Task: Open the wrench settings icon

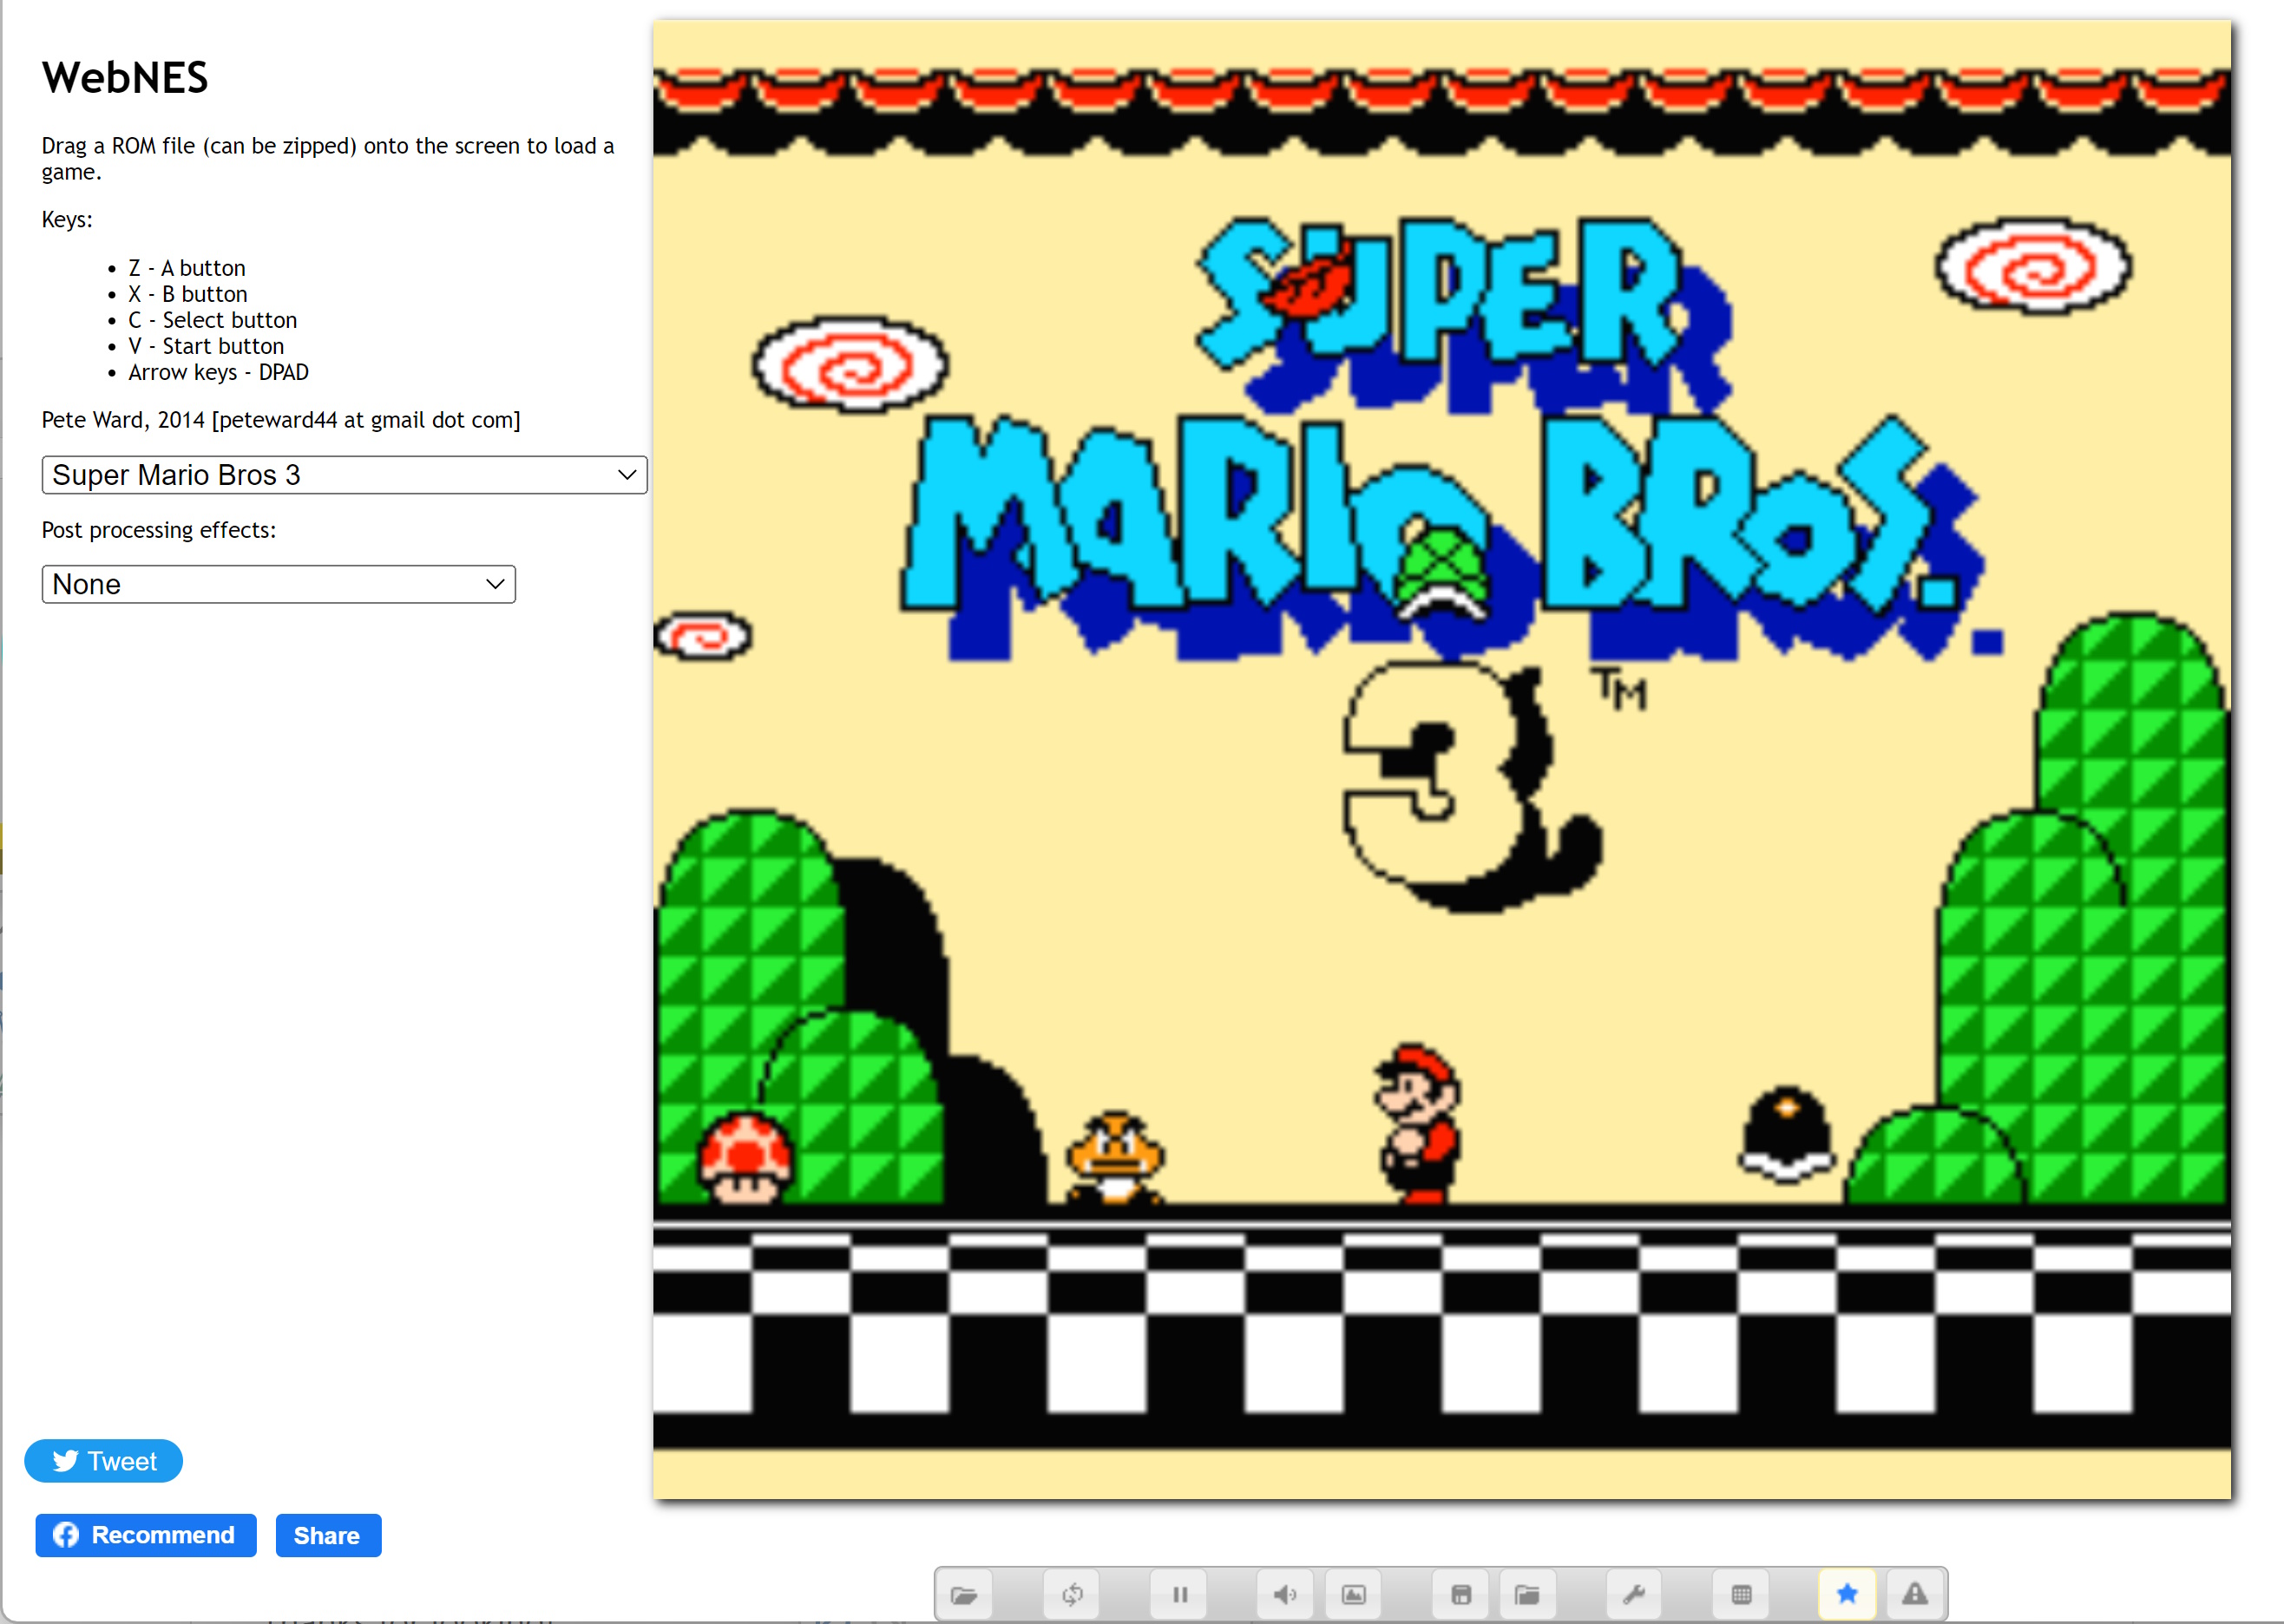Action: pyautogui.click(x=1634, y=1594)
